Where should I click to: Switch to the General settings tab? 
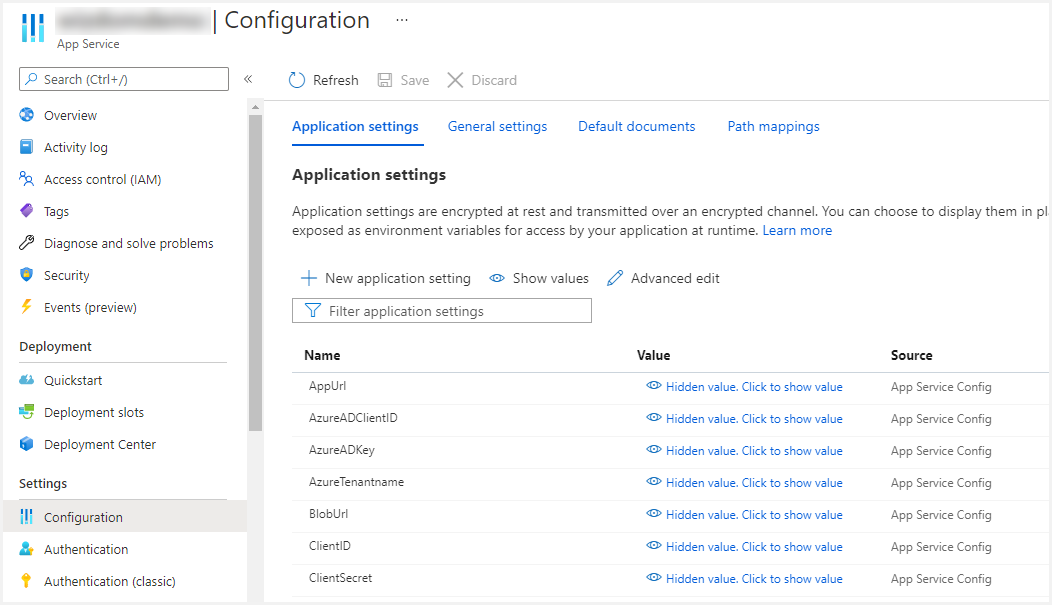pos(497,127)
